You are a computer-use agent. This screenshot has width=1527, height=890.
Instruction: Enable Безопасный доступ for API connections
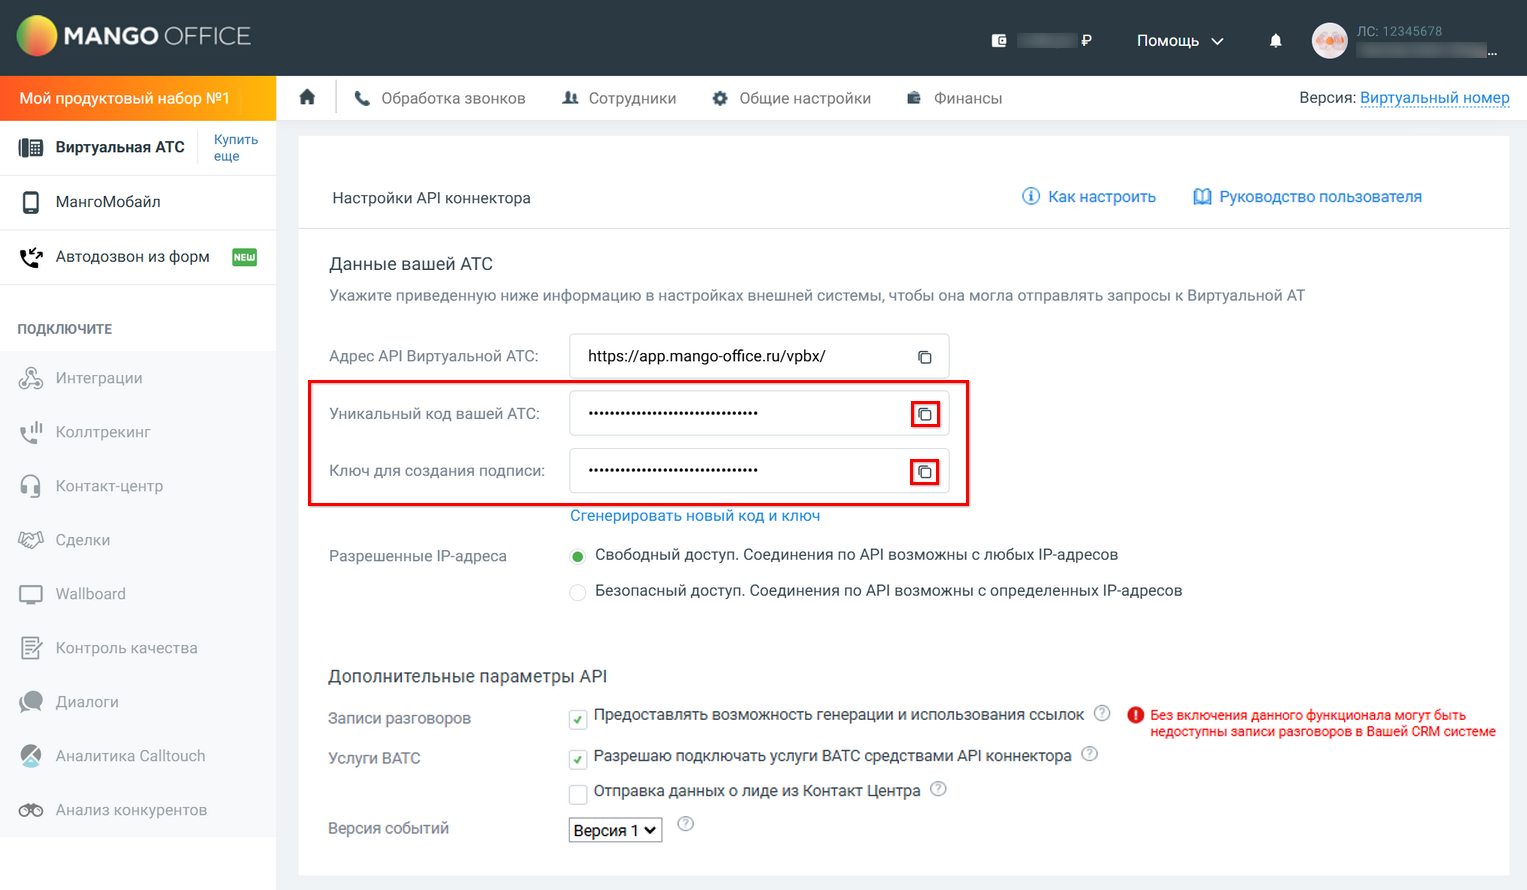pyautogui.click(x=577, y=591)
